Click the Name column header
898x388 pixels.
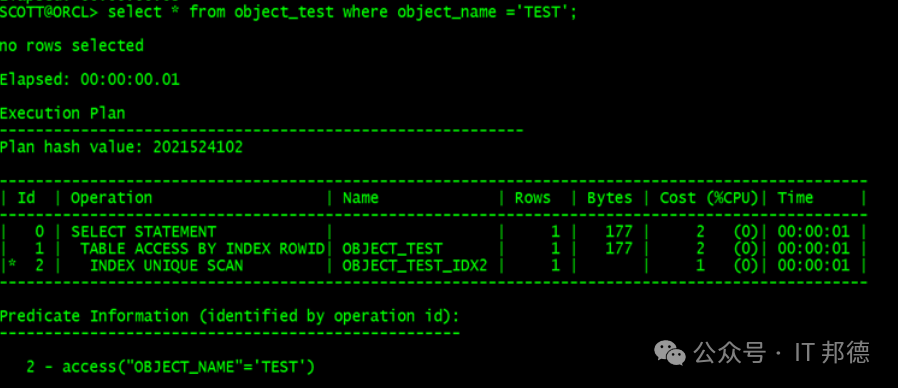click(361, 198)
